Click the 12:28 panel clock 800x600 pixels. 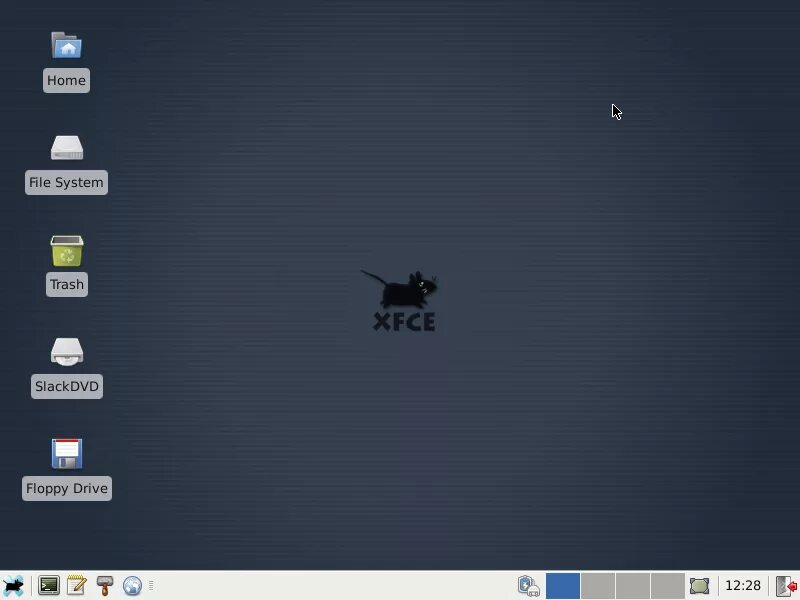(743, 586)
